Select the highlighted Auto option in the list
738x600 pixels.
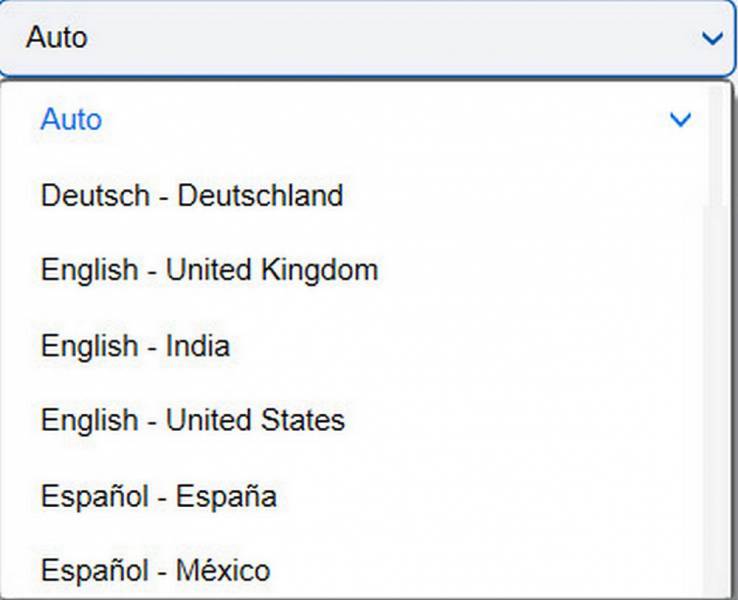72,120
